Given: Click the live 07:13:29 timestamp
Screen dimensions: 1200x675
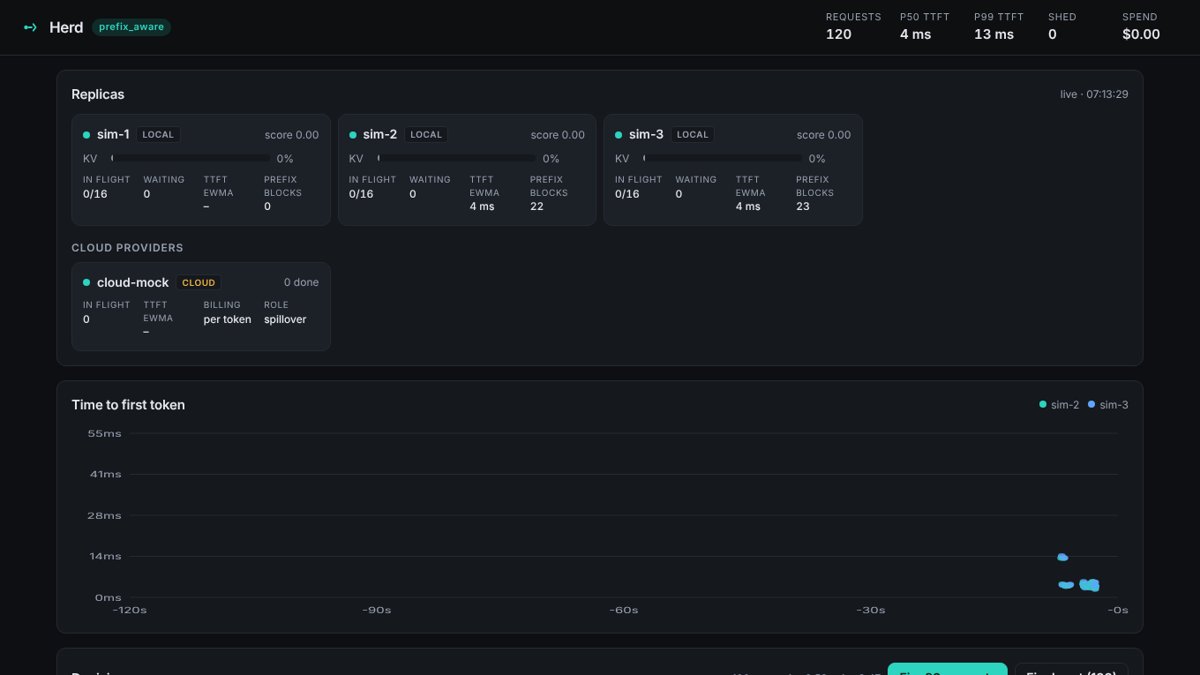Looking at the screenshot, I should (1094, 94).
